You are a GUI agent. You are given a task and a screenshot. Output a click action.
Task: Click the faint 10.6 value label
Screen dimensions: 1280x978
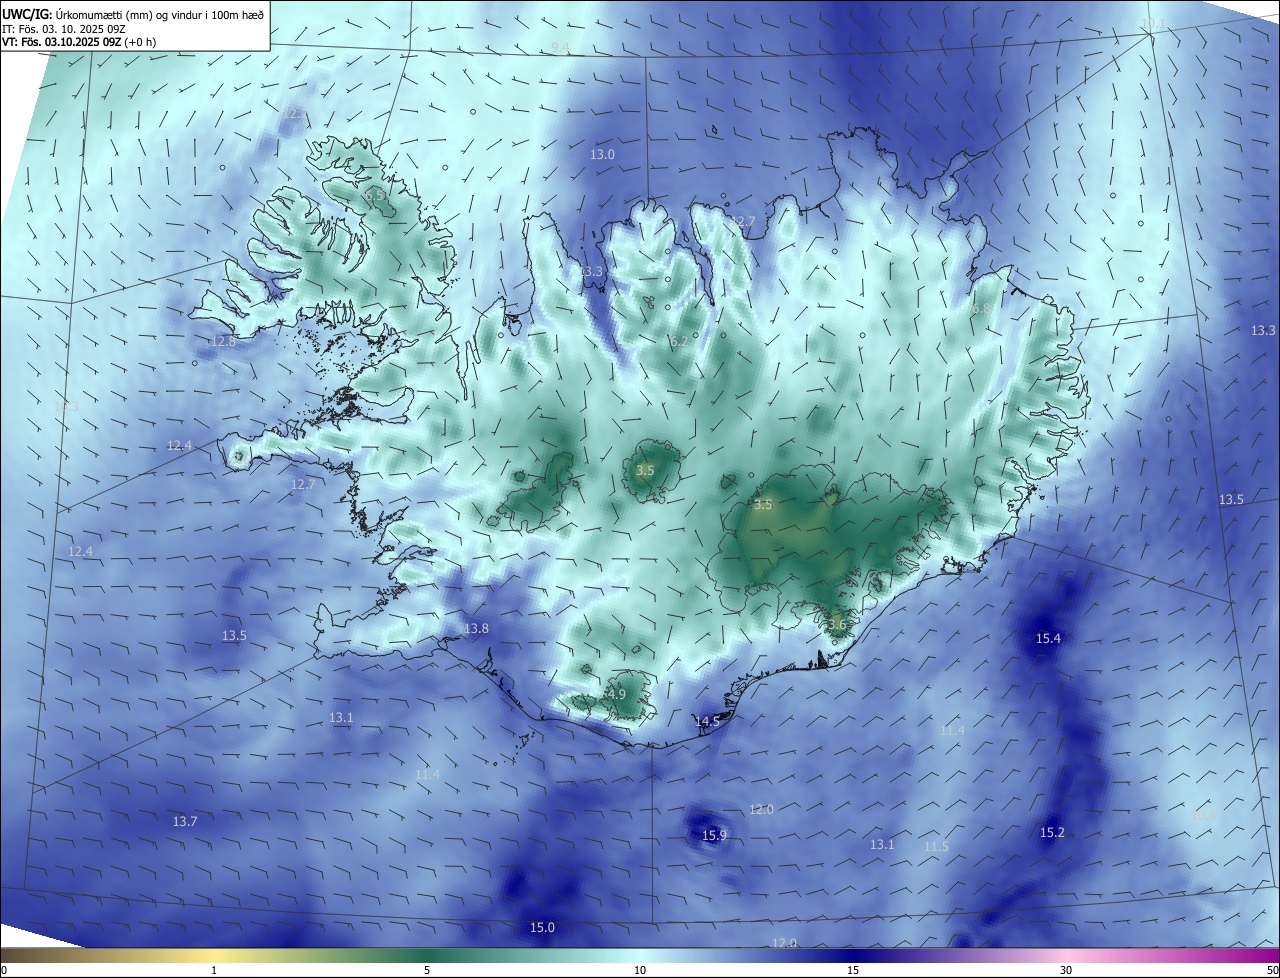1204,816
